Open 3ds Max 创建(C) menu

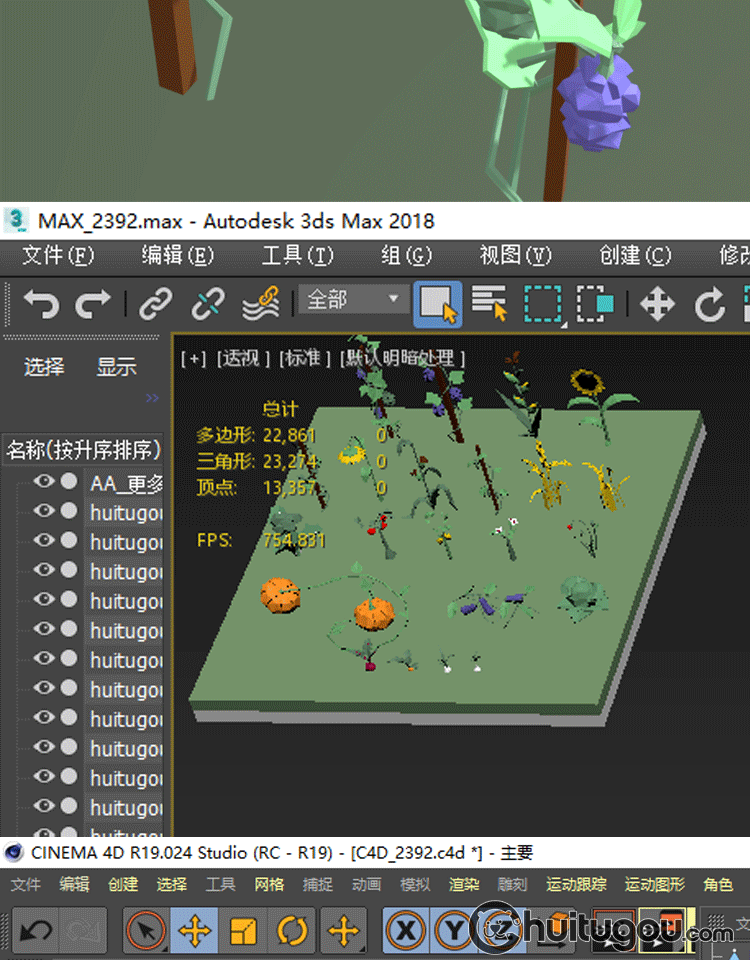pyautogui.click(x=636, y=255)
